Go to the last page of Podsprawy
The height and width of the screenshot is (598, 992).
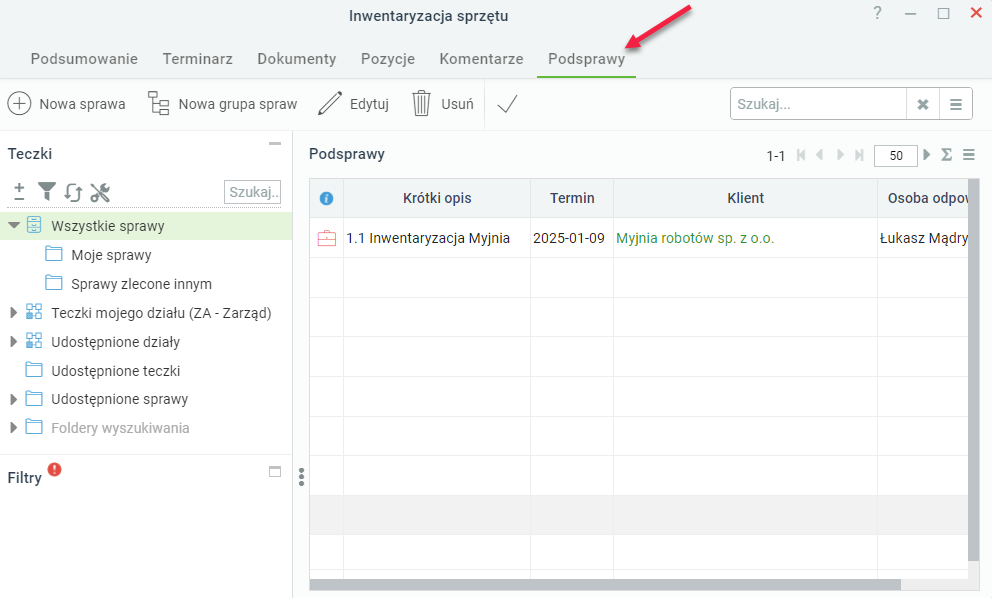[859, 154]
